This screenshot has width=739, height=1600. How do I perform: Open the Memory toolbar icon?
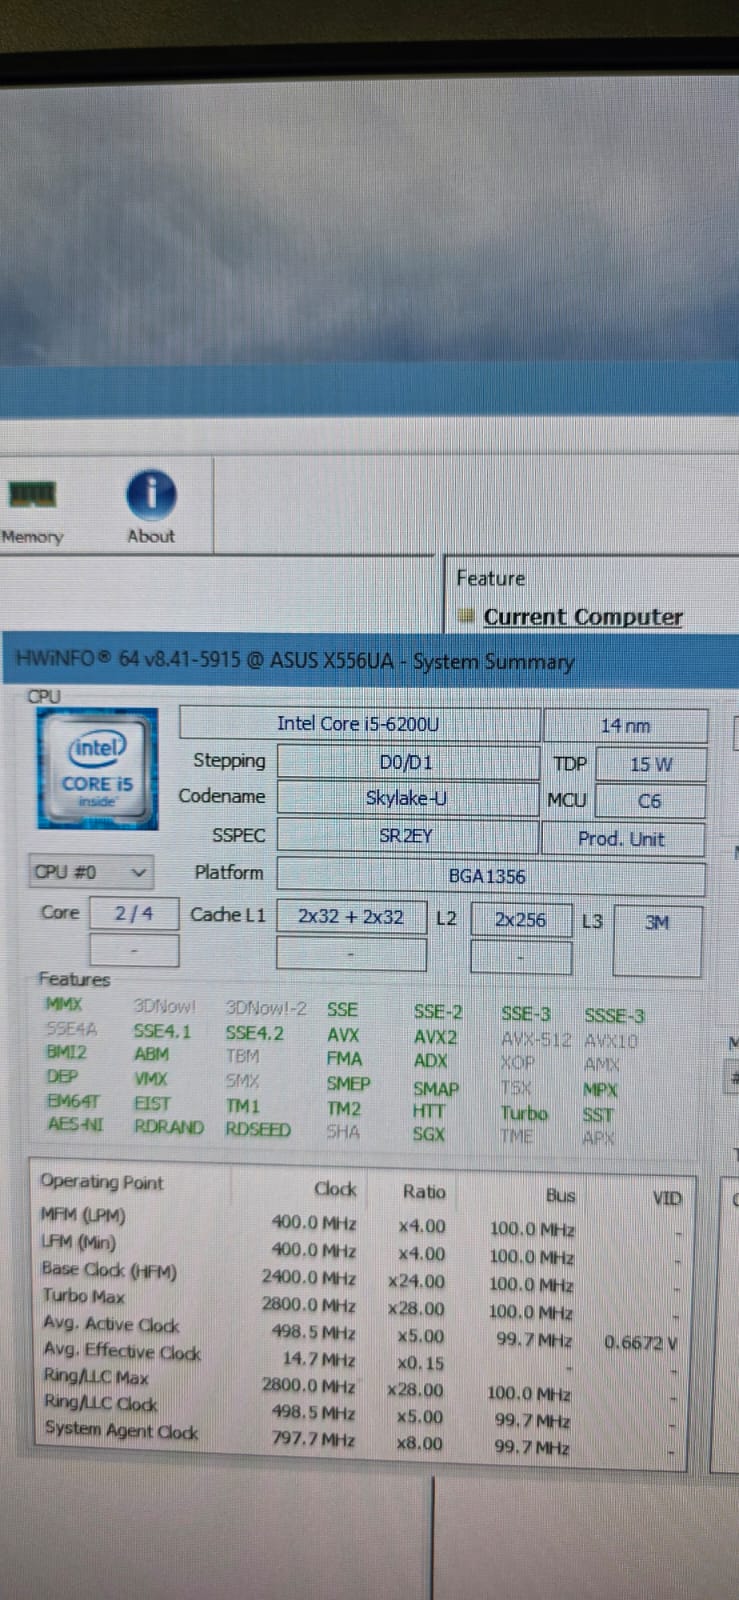click(32, 512)
